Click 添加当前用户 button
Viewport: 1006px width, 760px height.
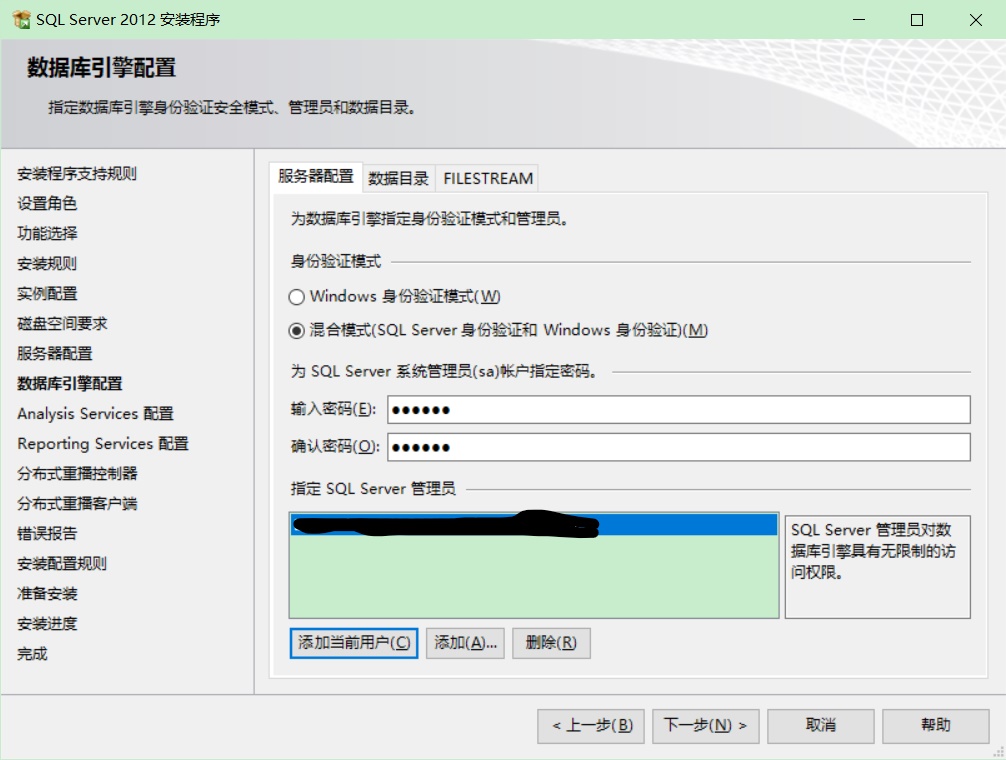pyautogui.click(x=354, y=643)
